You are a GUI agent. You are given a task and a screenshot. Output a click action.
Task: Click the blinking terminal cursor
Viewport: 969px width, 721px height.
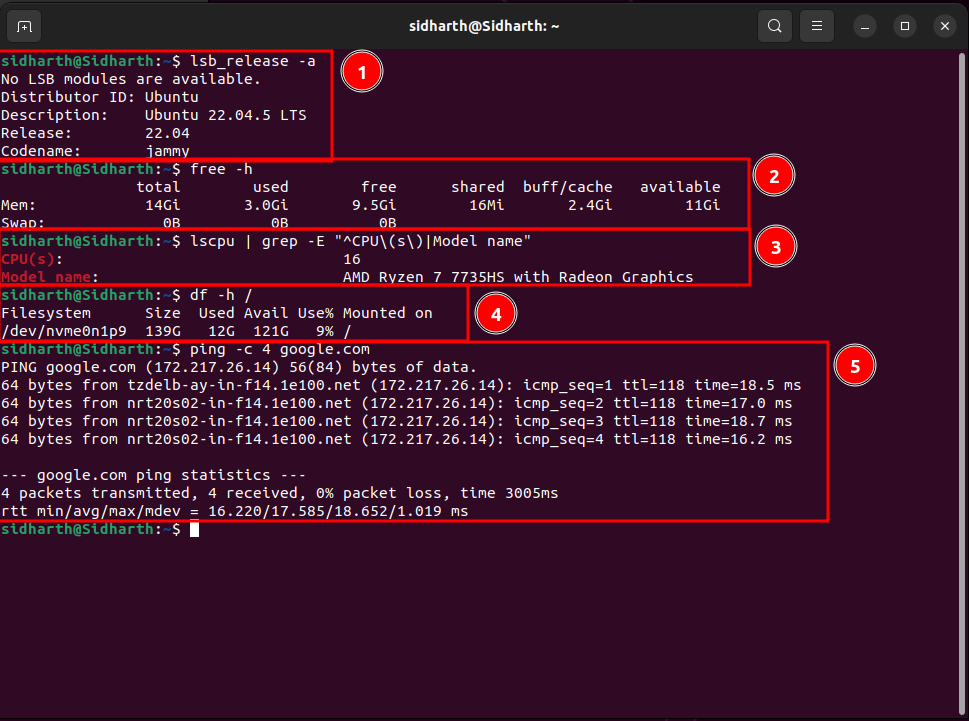193,529
